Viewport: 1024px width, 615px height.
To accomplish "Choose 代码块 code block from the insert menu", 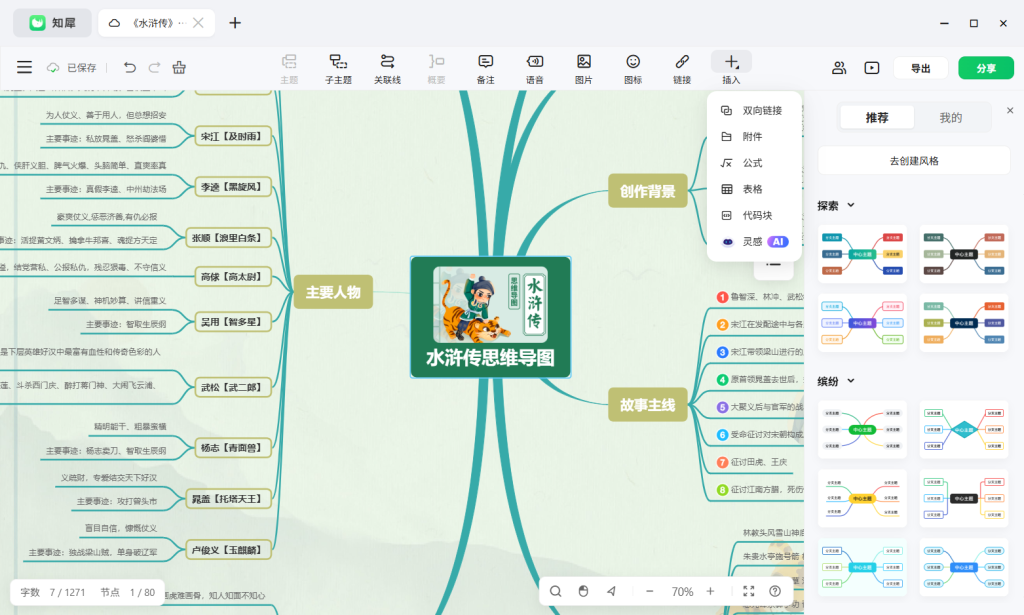I will click(752, 215).
